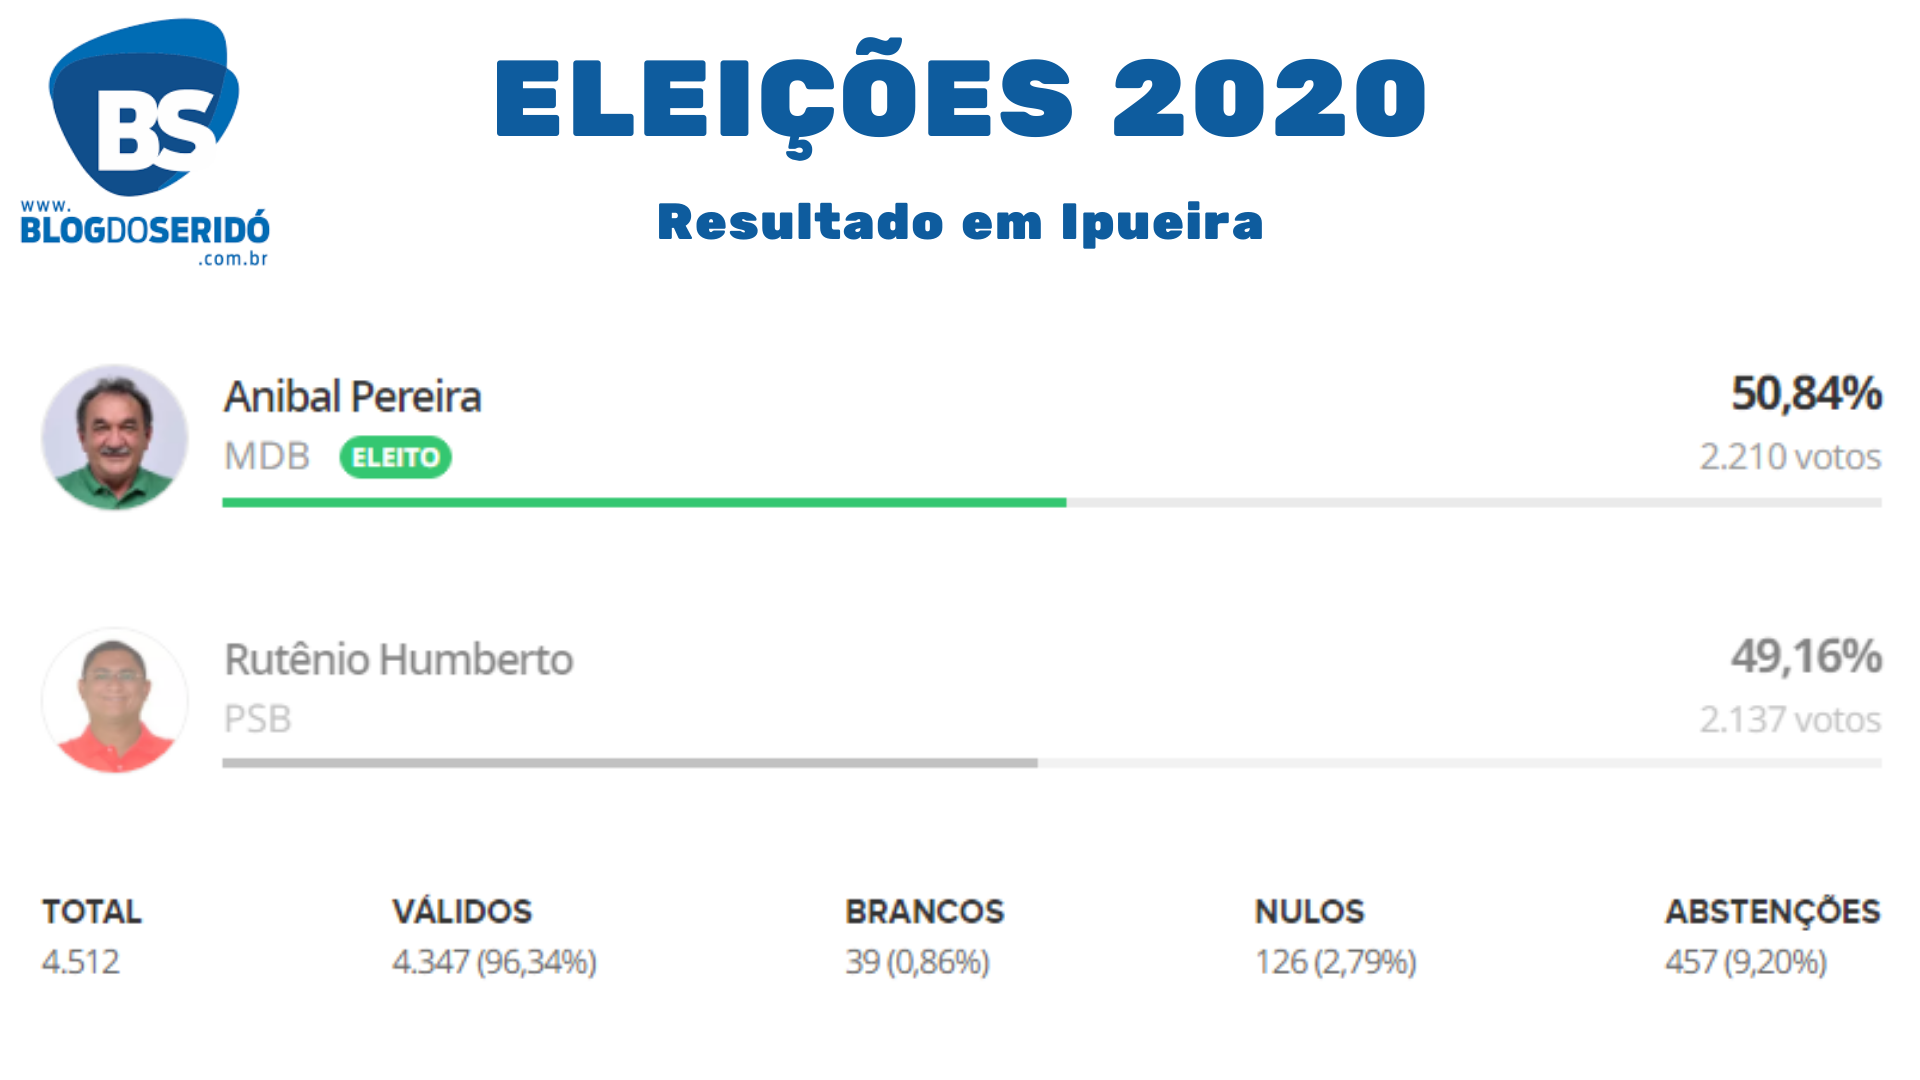Click the Rutênio Humberto name
Screen dimensions: 1920x1080
pyautogui.click(x=398, y=660)
